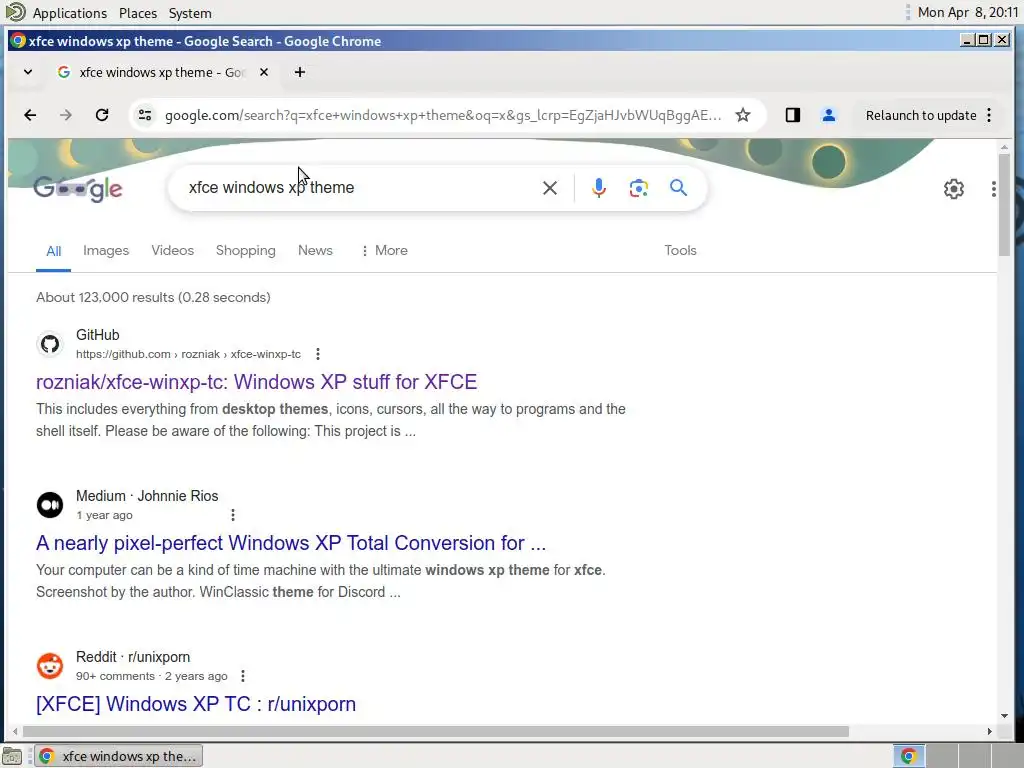View site information icon in address bar
Screen dimensions: 1024x768
(x=145, y=116)
